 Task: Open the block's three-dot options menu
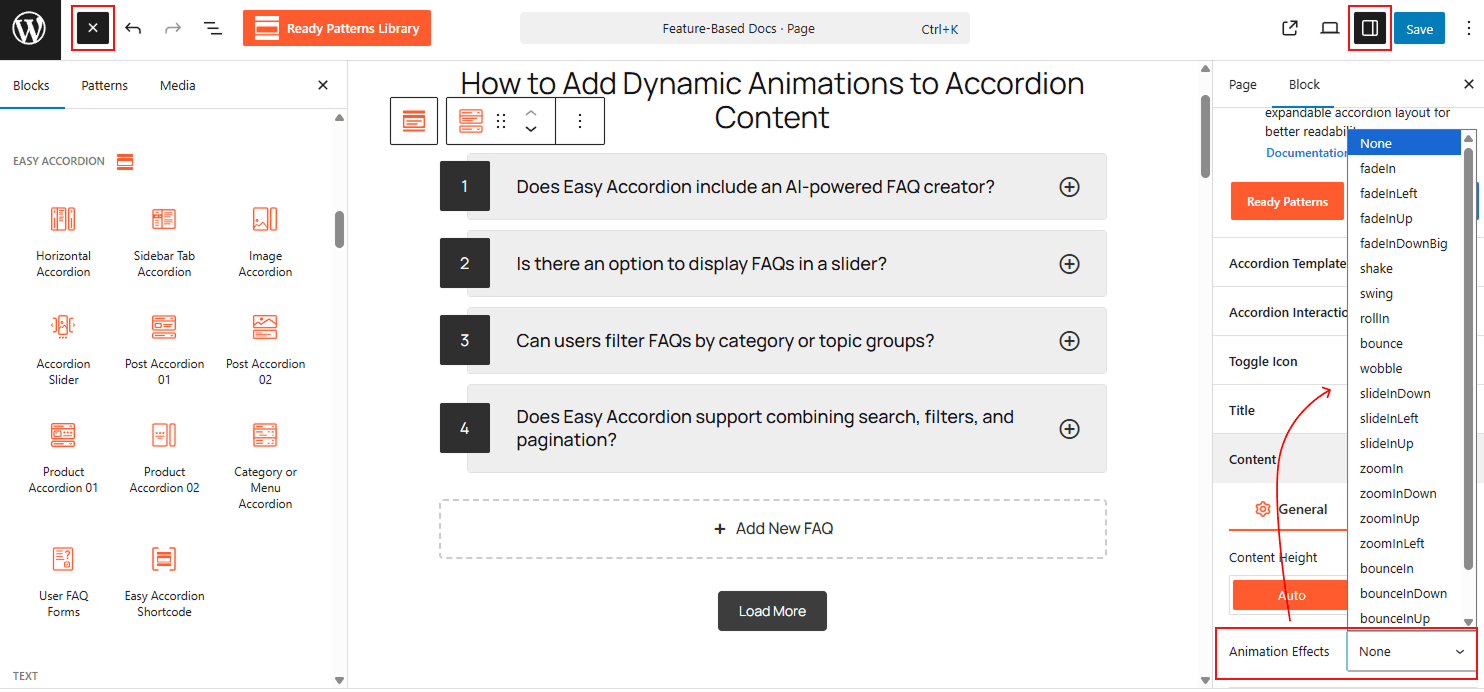point(580,120)
